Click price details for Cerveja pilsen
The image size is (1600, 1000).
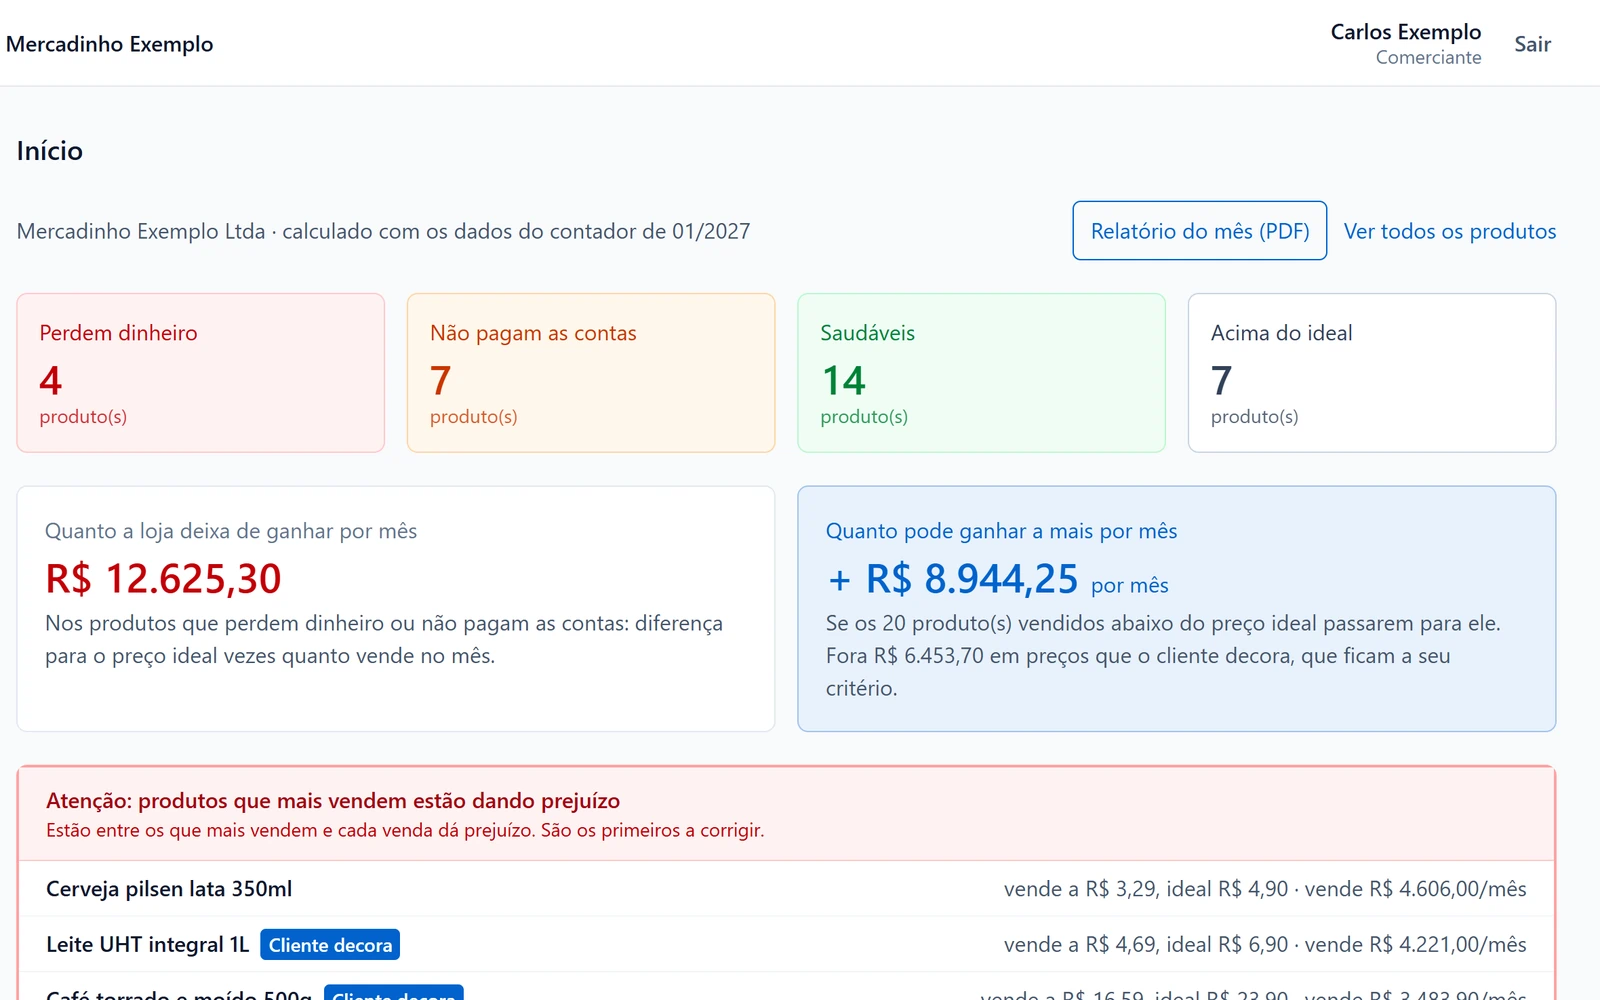tap(1265, 889)
